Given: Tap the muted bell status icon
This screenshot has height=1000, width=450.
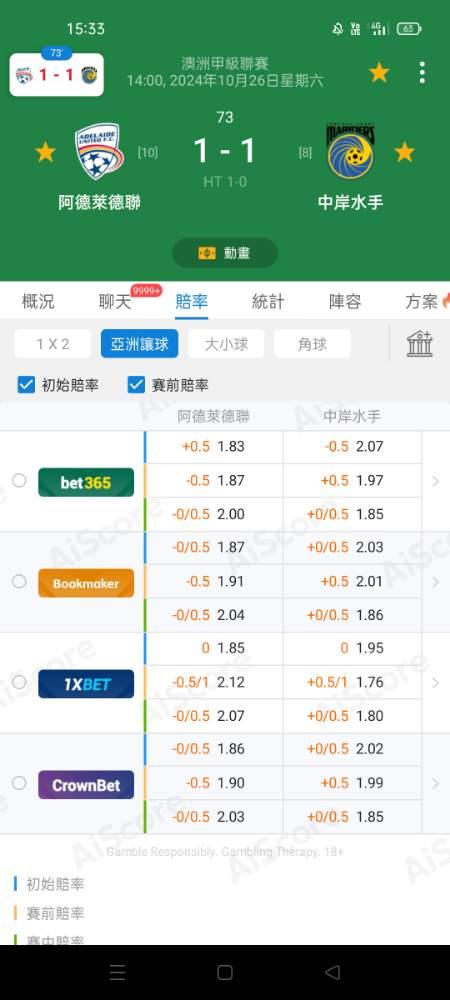Looking at the screenshot, I should [x=337, y=29].
